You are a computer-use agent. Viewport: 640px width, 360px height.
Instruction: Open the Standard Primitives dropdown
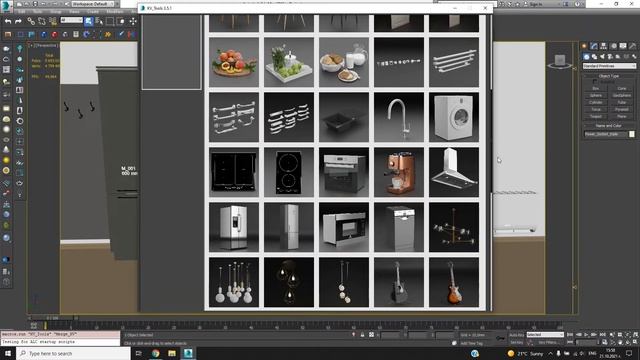point(609,66)
